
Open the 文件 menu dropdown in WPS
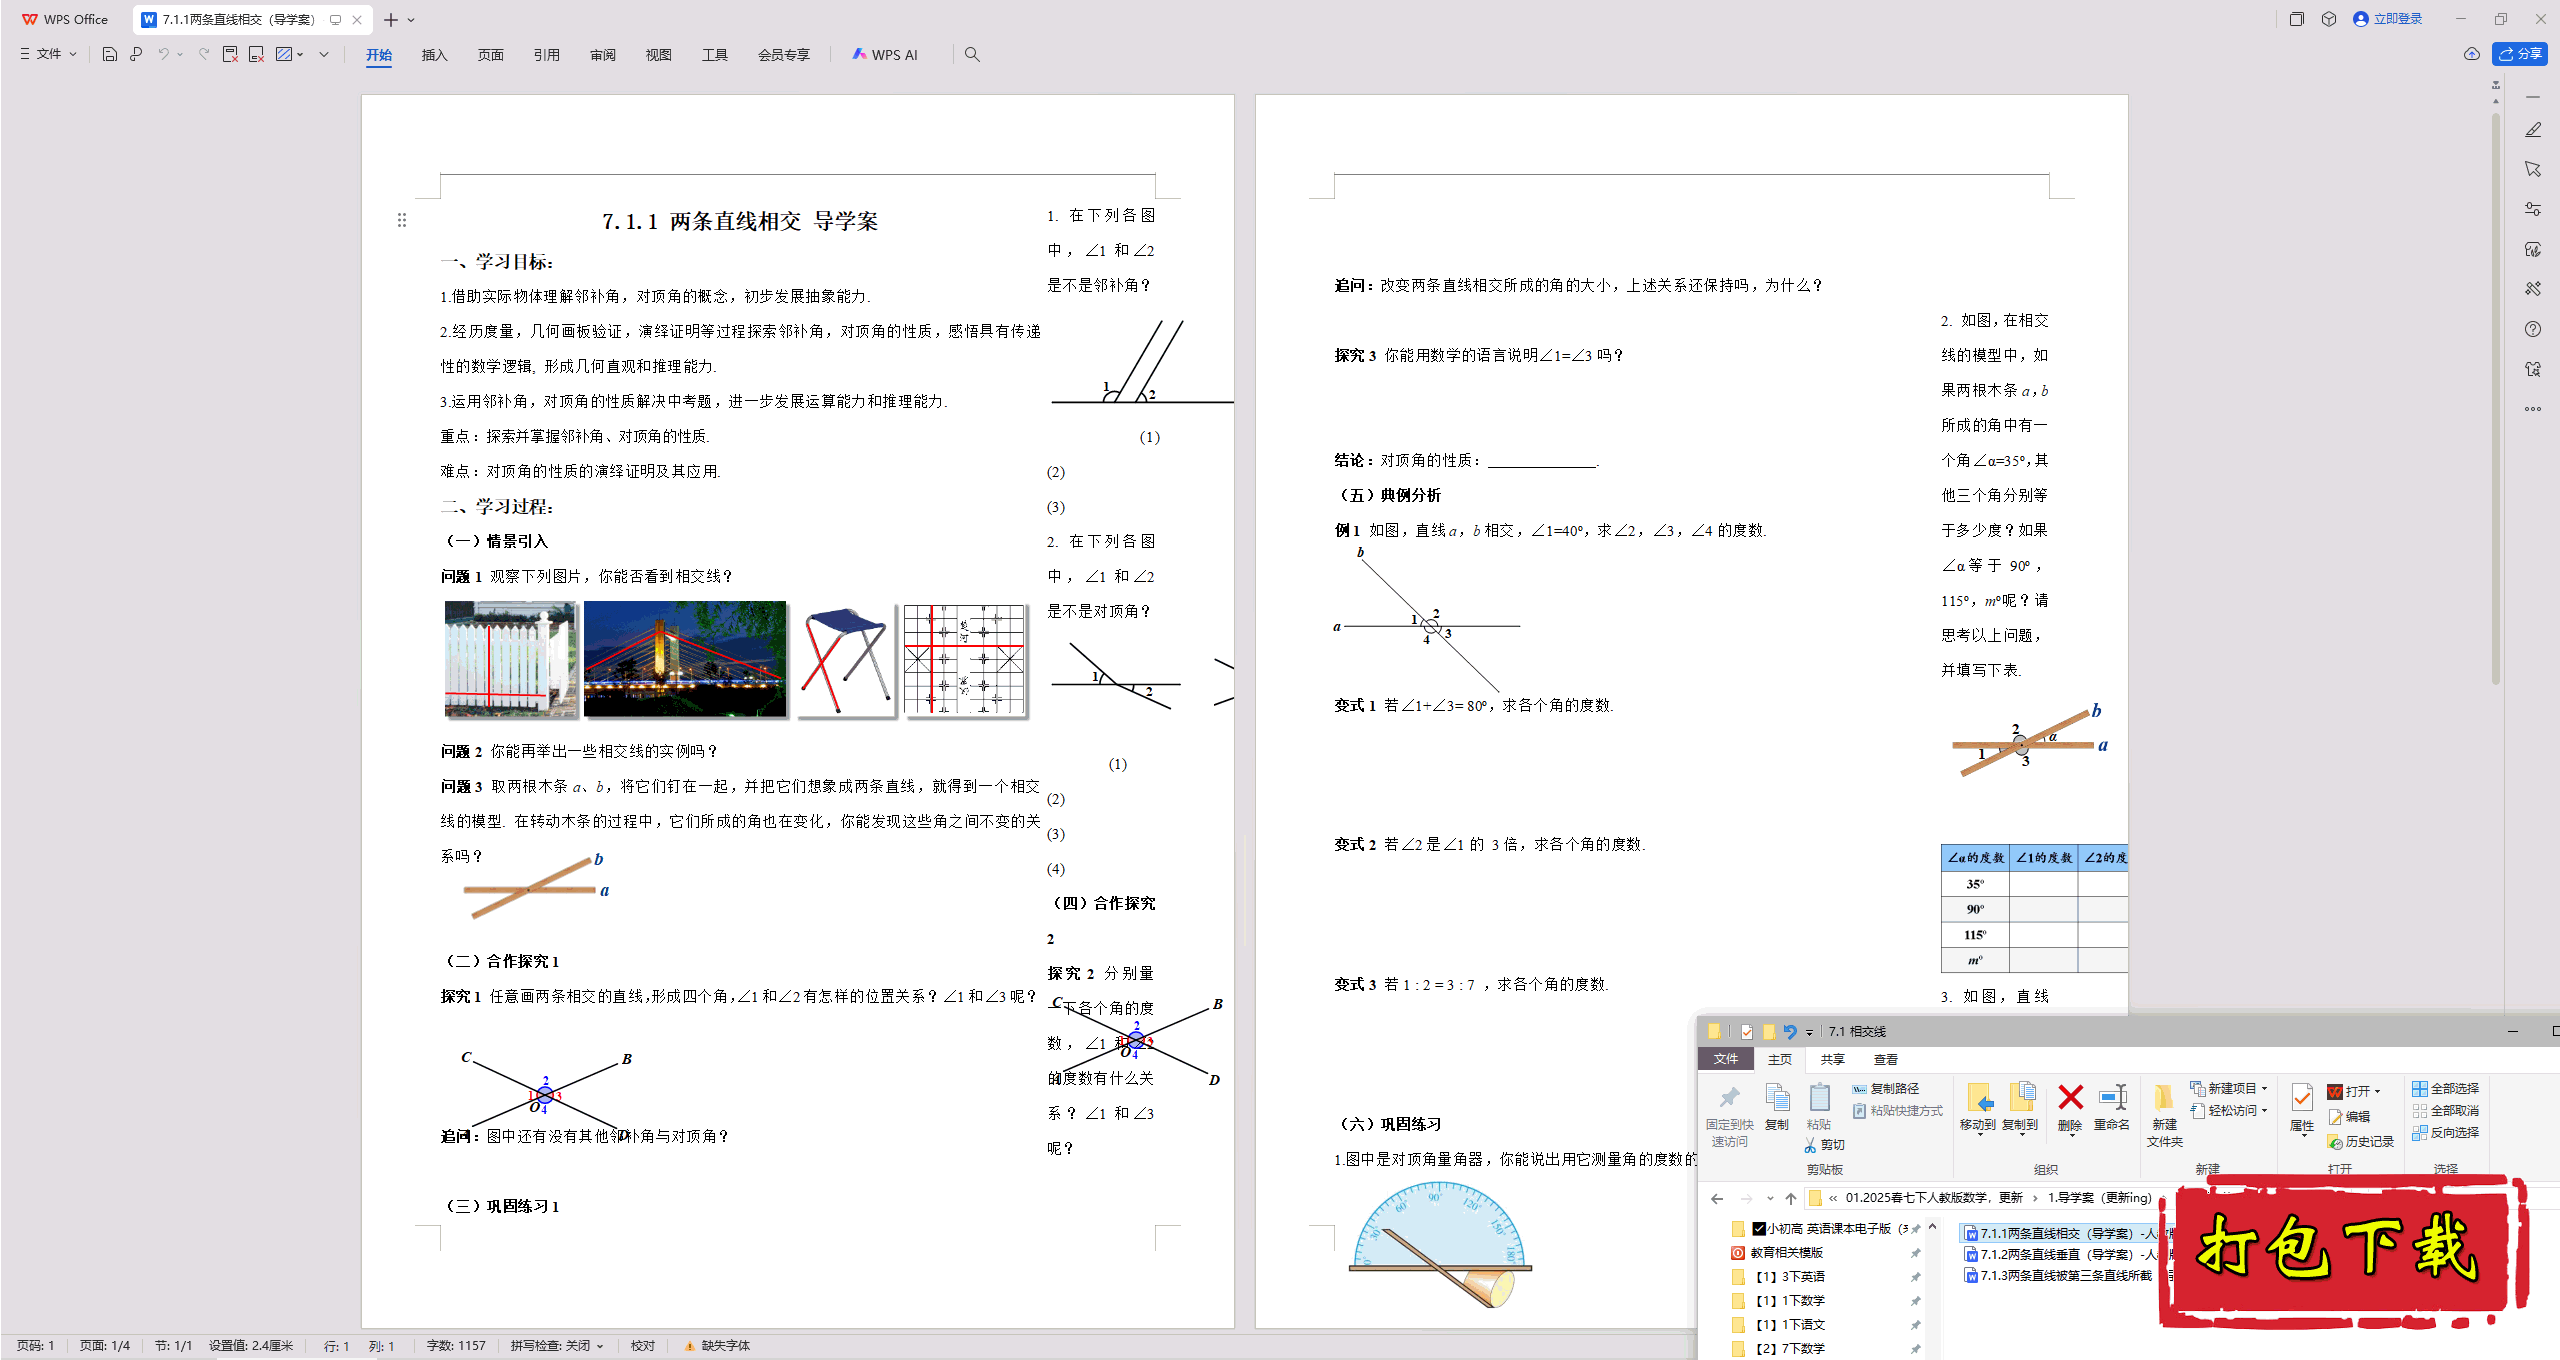pos(49,54)
